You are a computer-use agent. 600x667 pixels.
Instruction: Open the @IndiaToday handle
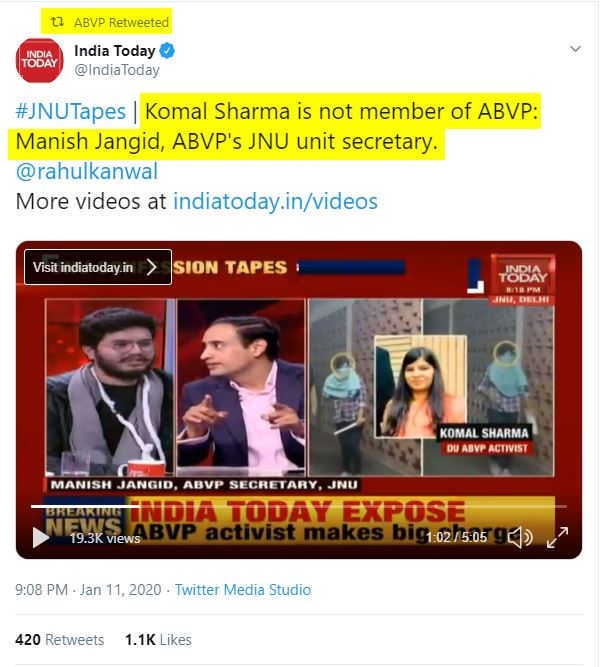117,70
